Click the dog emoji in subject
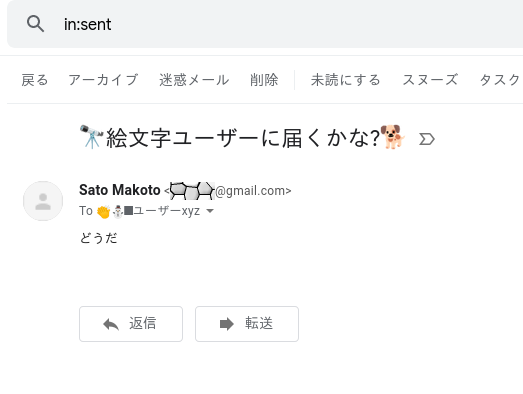The width and height of the screenshot is (523, 394). [393, 137]
